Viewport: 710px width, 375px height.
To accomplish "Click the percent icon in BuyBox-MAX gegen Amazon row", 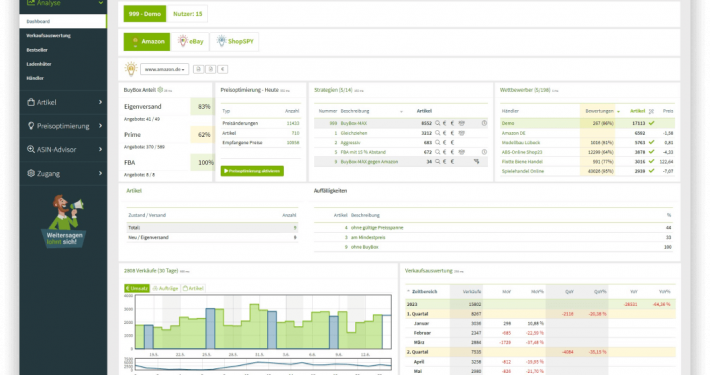I will 476,161.
